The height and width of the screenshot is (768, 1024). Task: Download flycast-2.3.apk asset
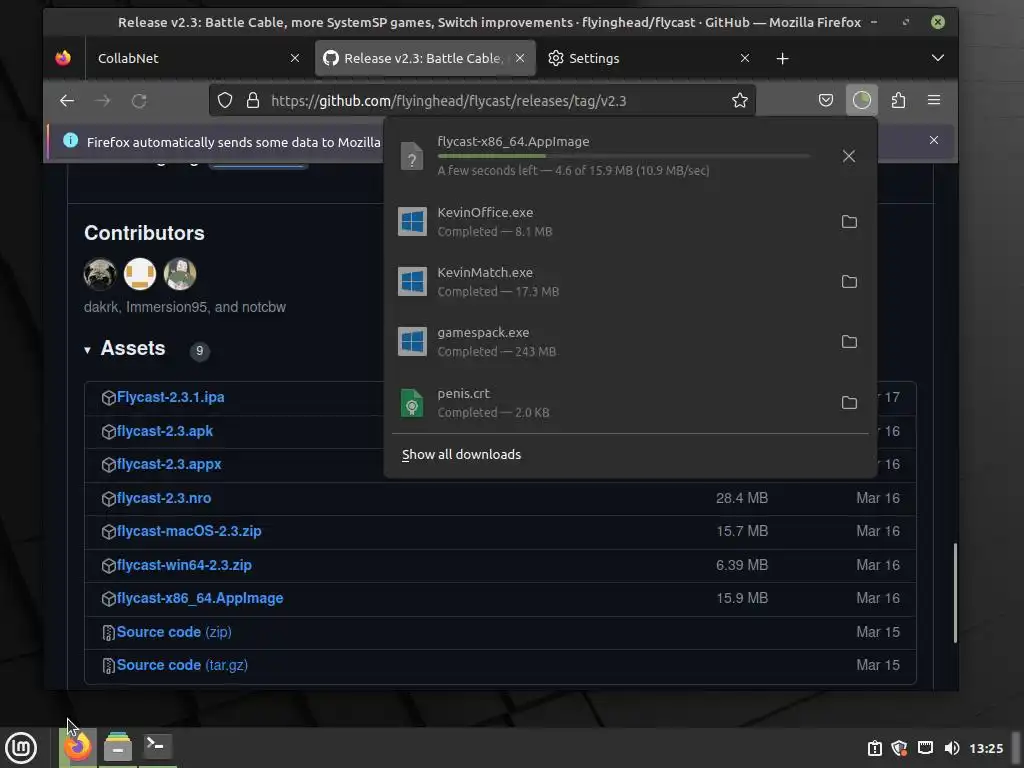165,431
